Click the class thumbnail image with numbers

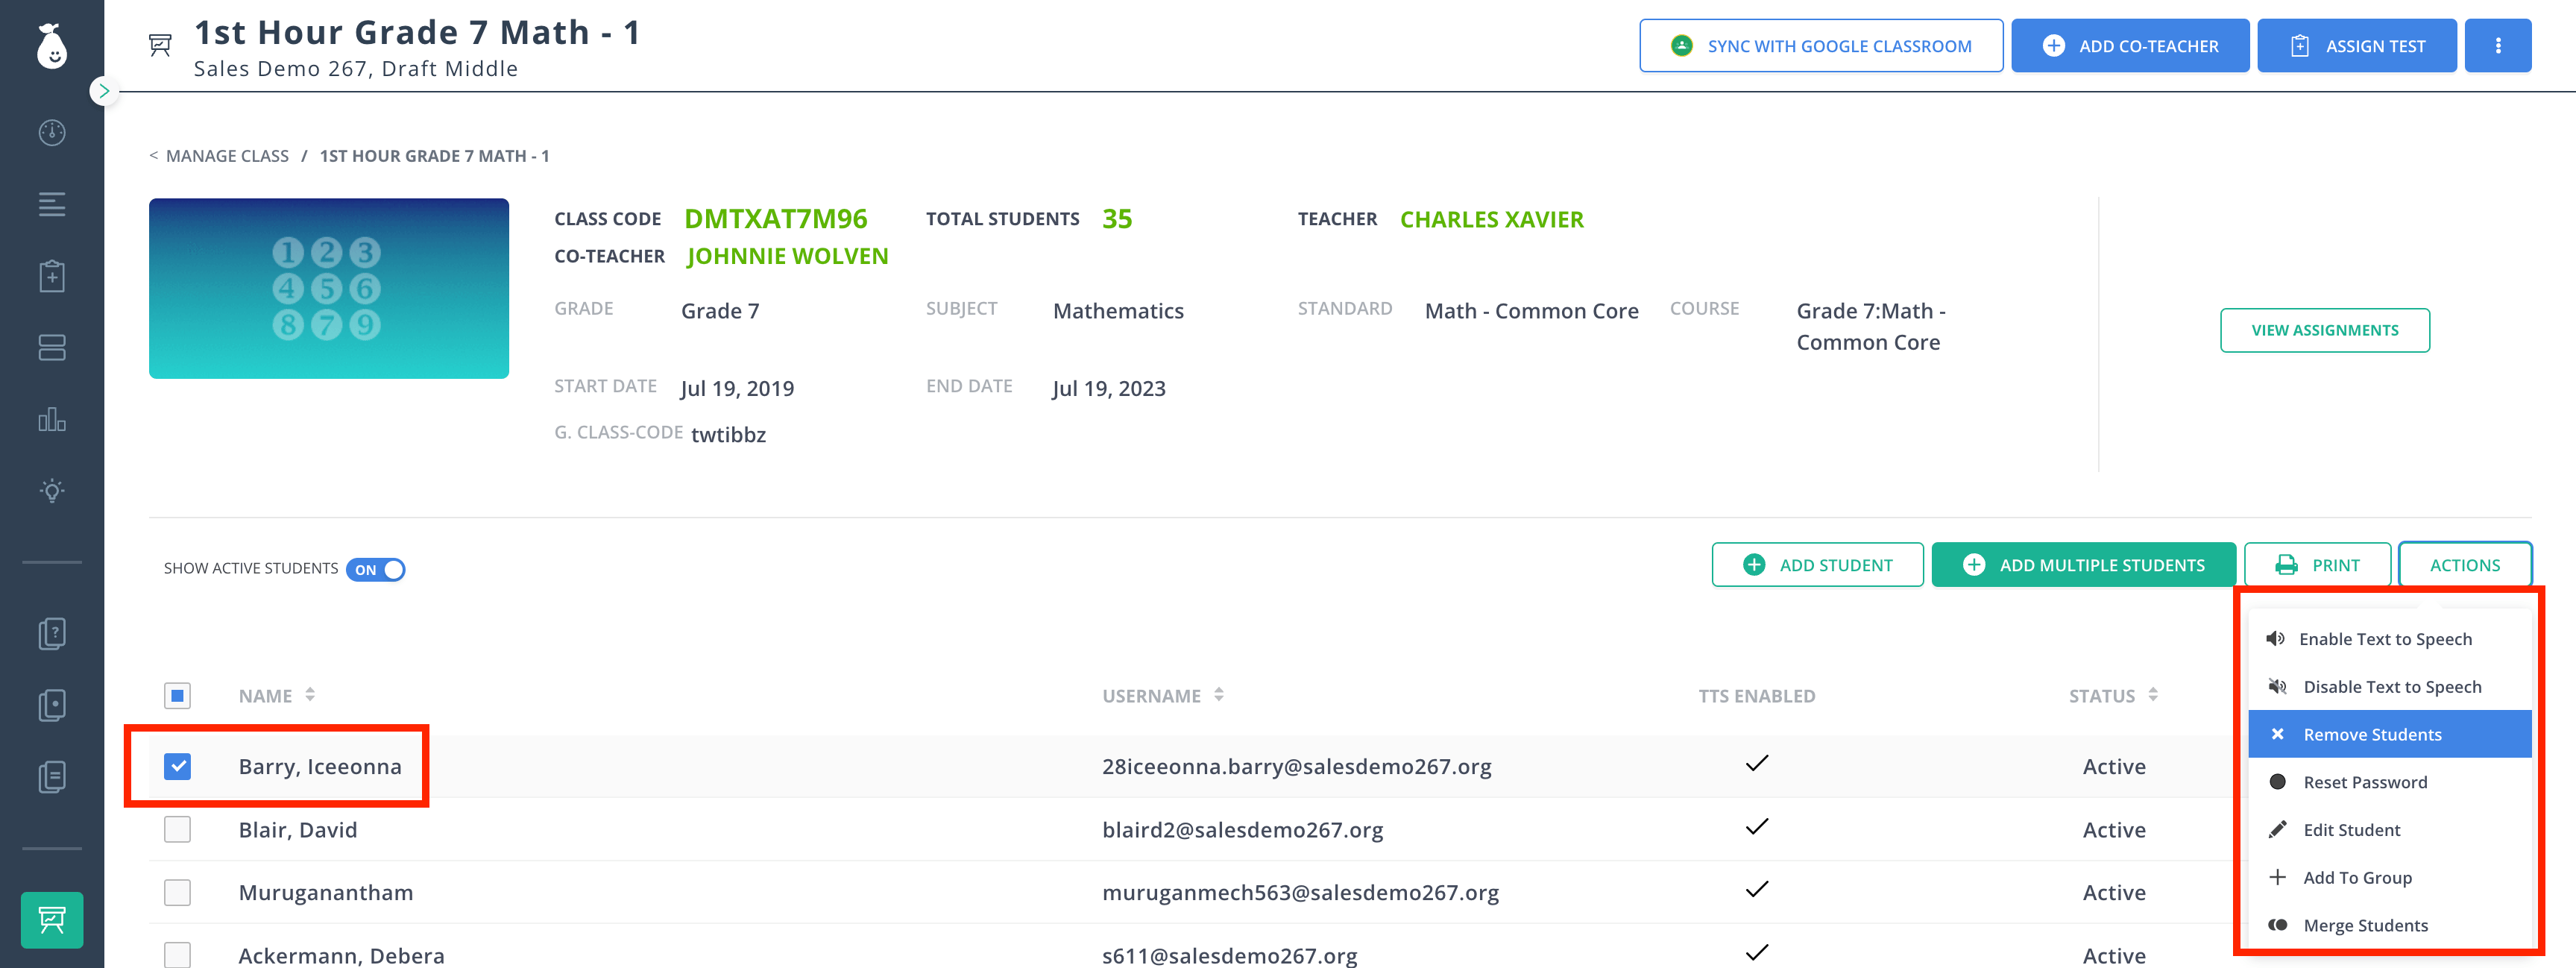[x=329, y=288]
